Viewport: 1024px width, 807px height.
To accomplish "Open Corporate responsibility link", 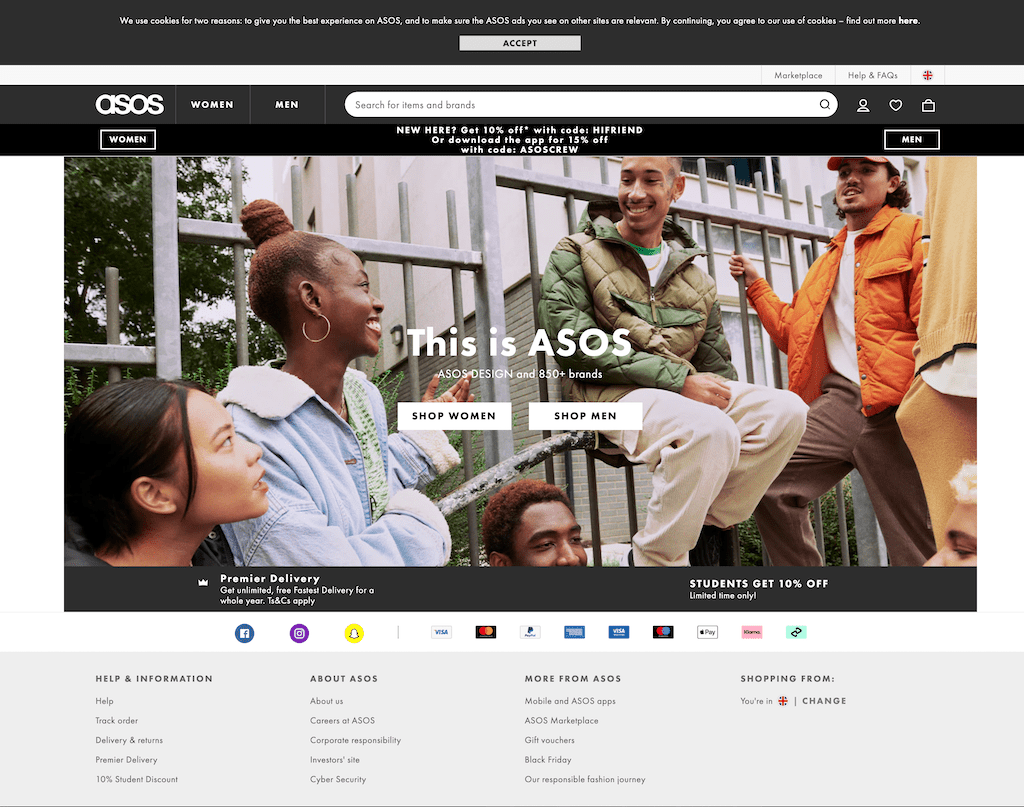I will coord(355,740).
